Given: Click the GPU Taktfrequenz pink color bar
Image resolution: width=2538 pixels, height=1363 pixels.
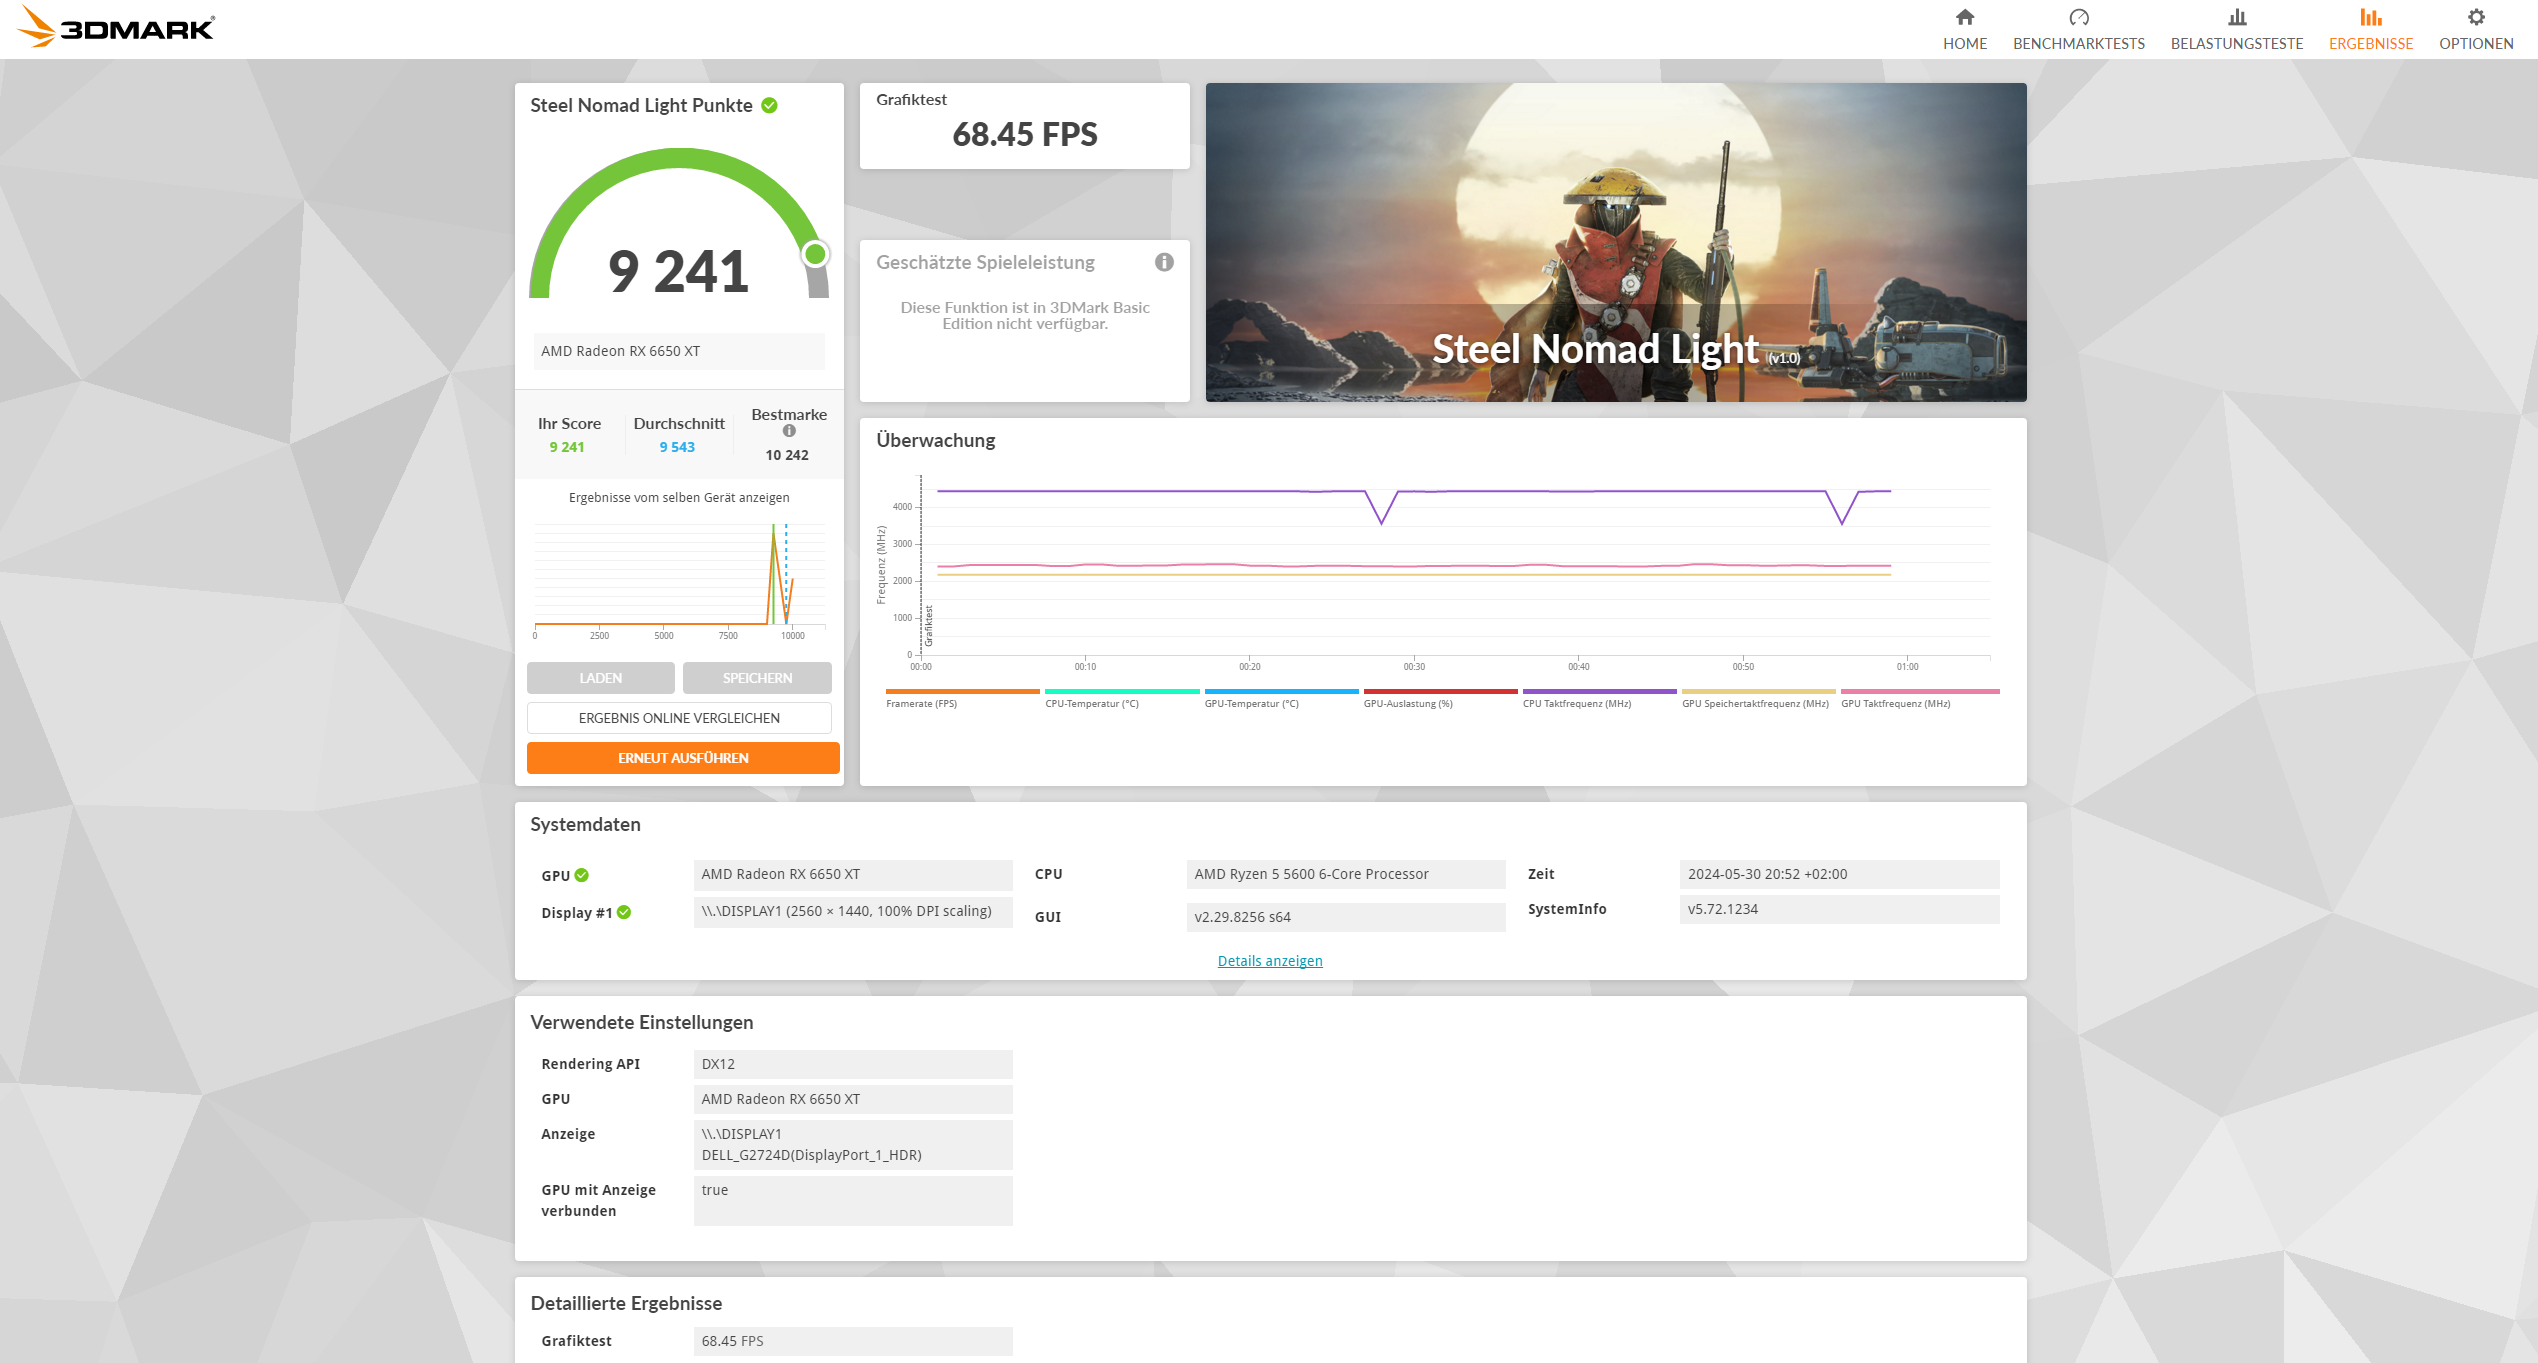Looking at the screenshot, I should pos(1919,691).
